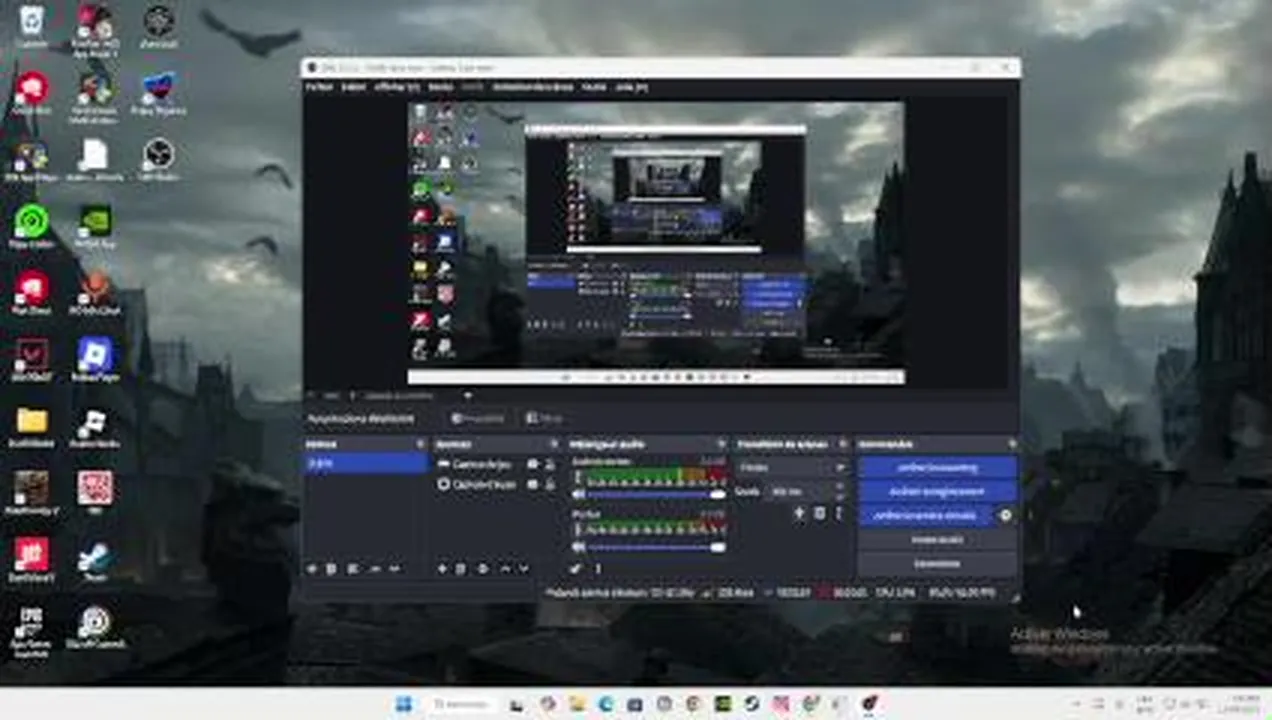Toggle the virtual camera button
1272x720 pixels.
pos(926,515)
